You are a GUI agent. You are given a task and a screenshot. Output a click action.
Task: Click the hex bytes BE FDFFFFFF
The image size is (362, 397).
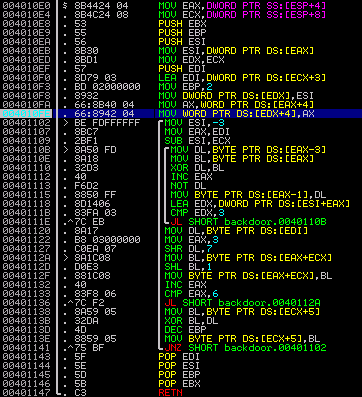pos(108,123)
